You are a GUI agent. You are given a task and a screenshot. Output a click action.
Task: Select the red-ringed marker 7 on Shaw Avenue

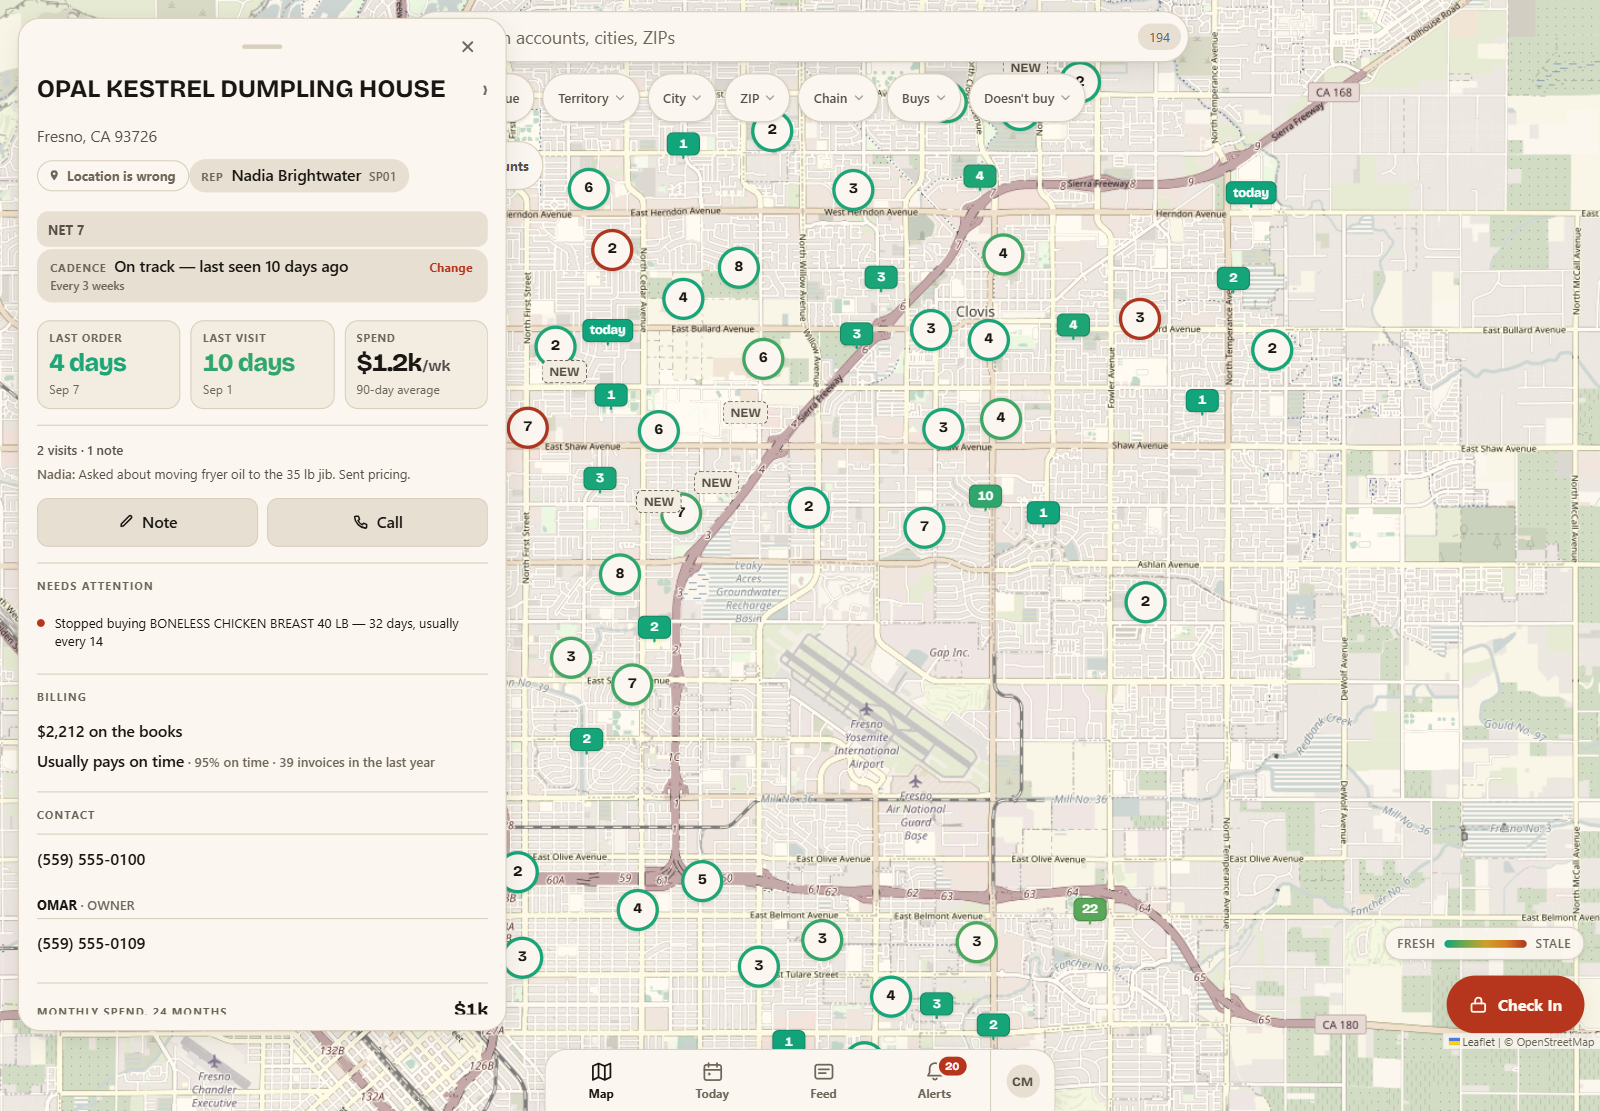coord(527,427)
